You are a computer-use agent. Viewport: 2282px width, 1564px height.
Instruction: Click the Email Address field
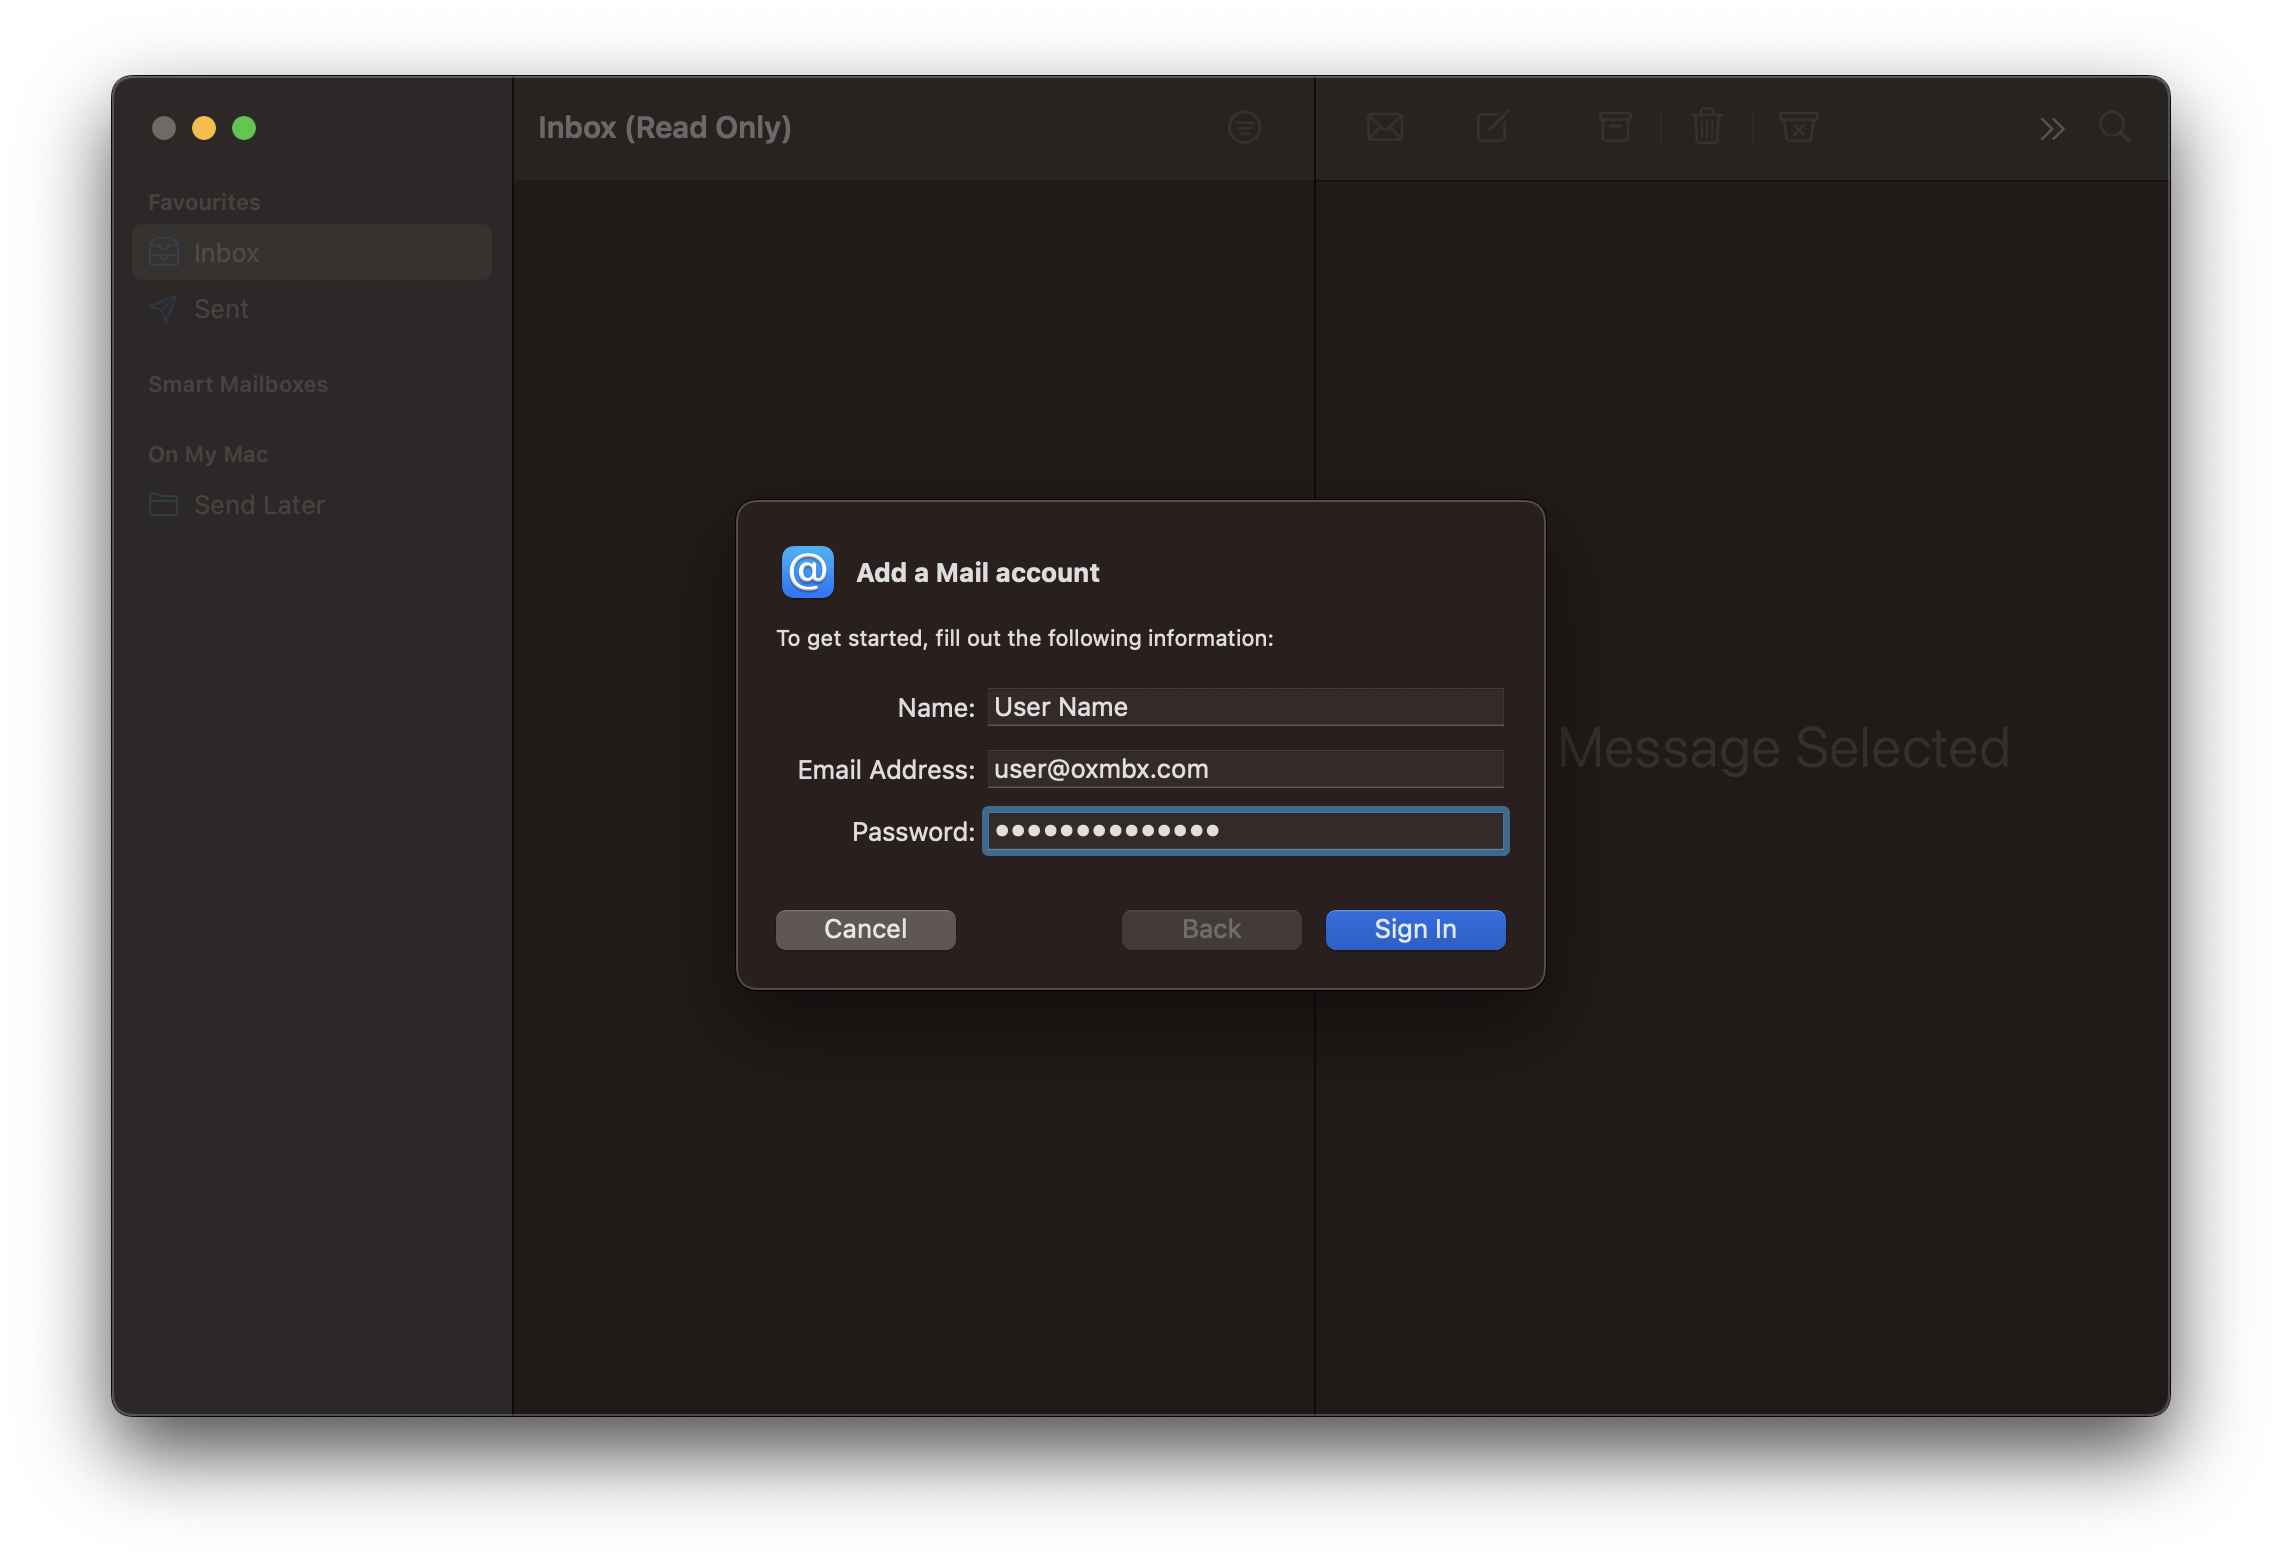point(1245,769)
